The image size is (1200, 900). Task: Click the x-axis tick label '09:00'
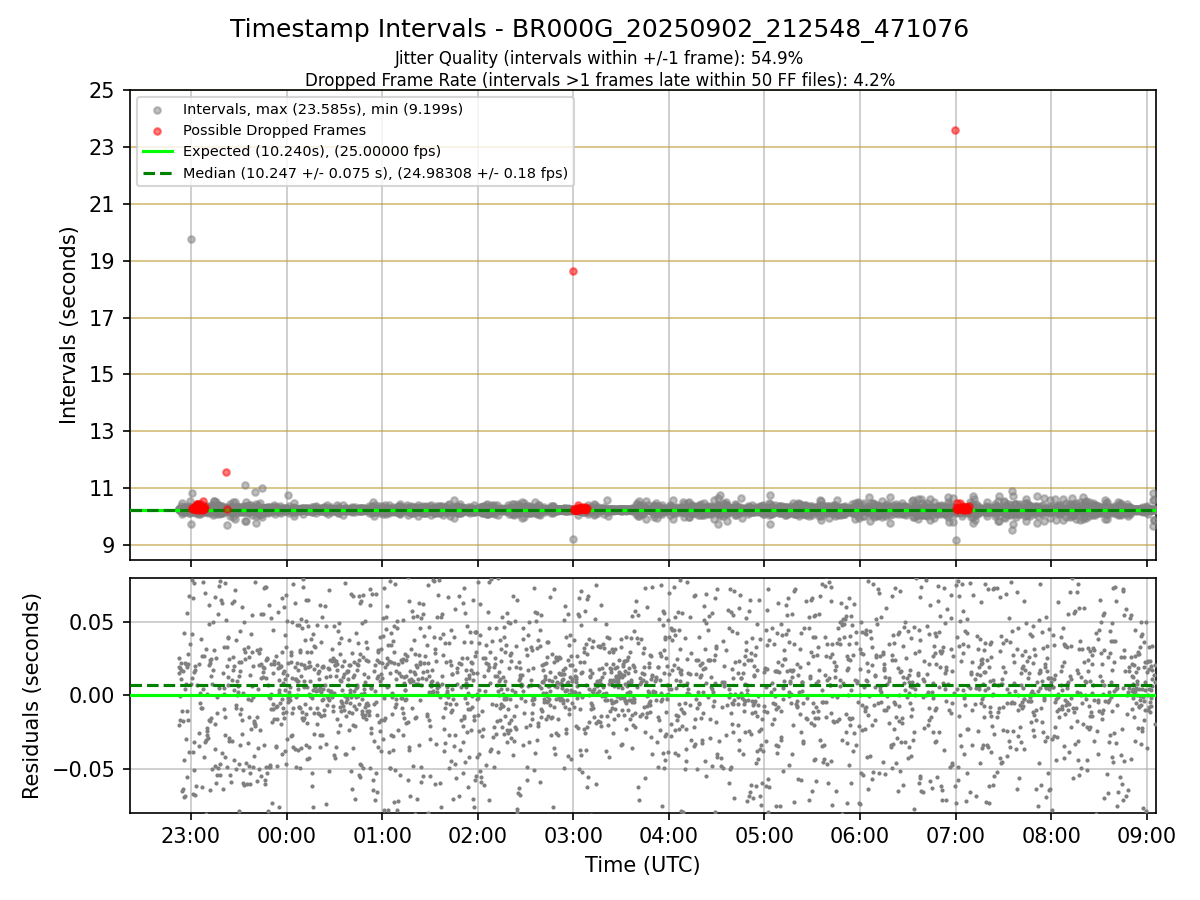pyautogui.click(x=1146, y=835)
